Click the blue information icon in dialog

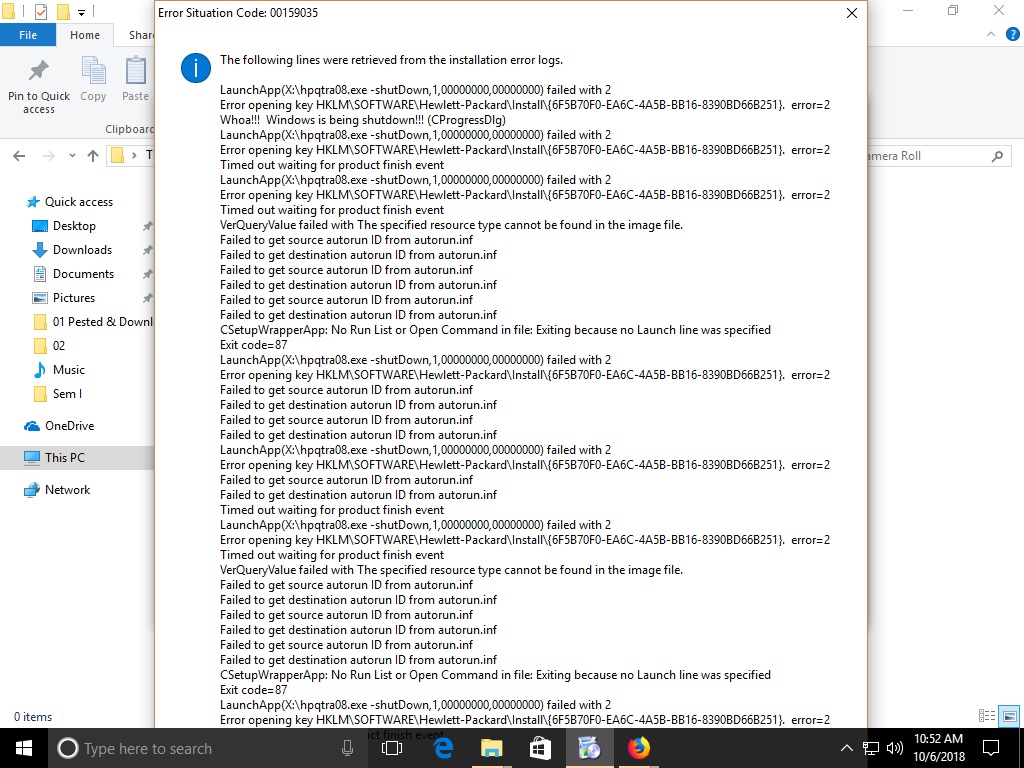point(196,68)
